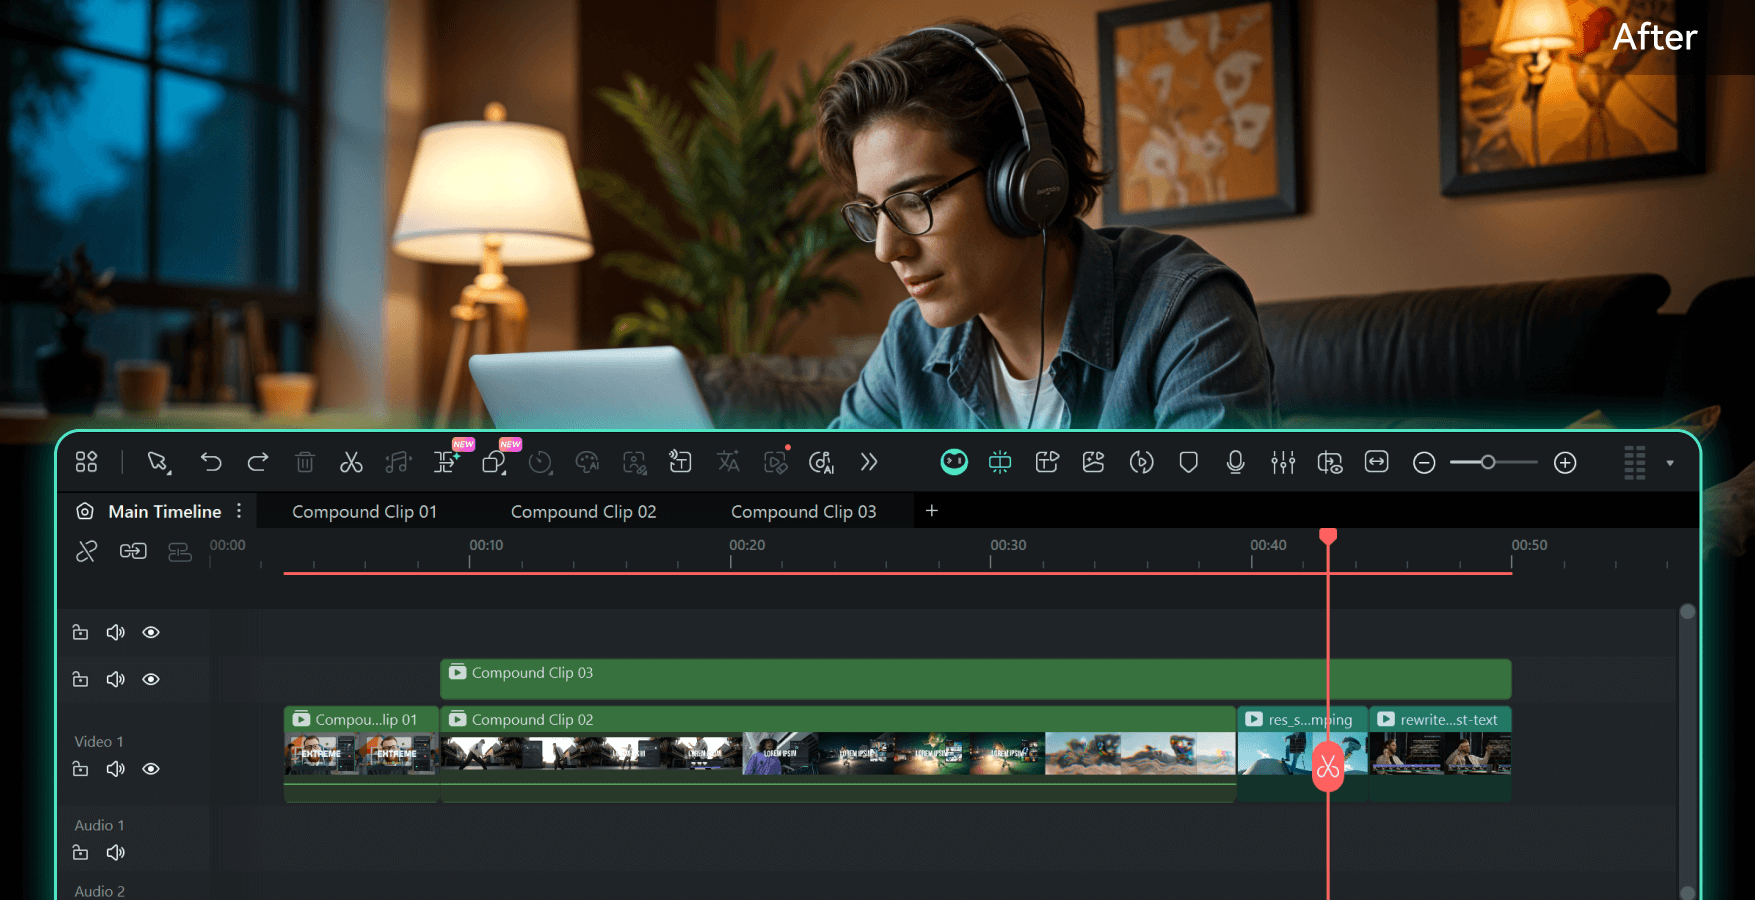Zoom in the timeline with plus button
This screenshot has width=1755, height=900.
(1565, 462)
